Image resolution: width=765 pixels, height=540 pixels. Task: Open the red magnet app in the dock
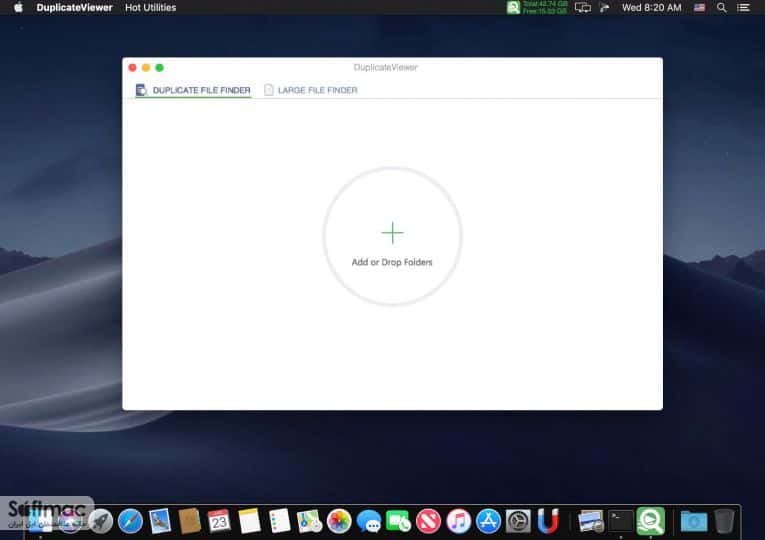[548, 521]
